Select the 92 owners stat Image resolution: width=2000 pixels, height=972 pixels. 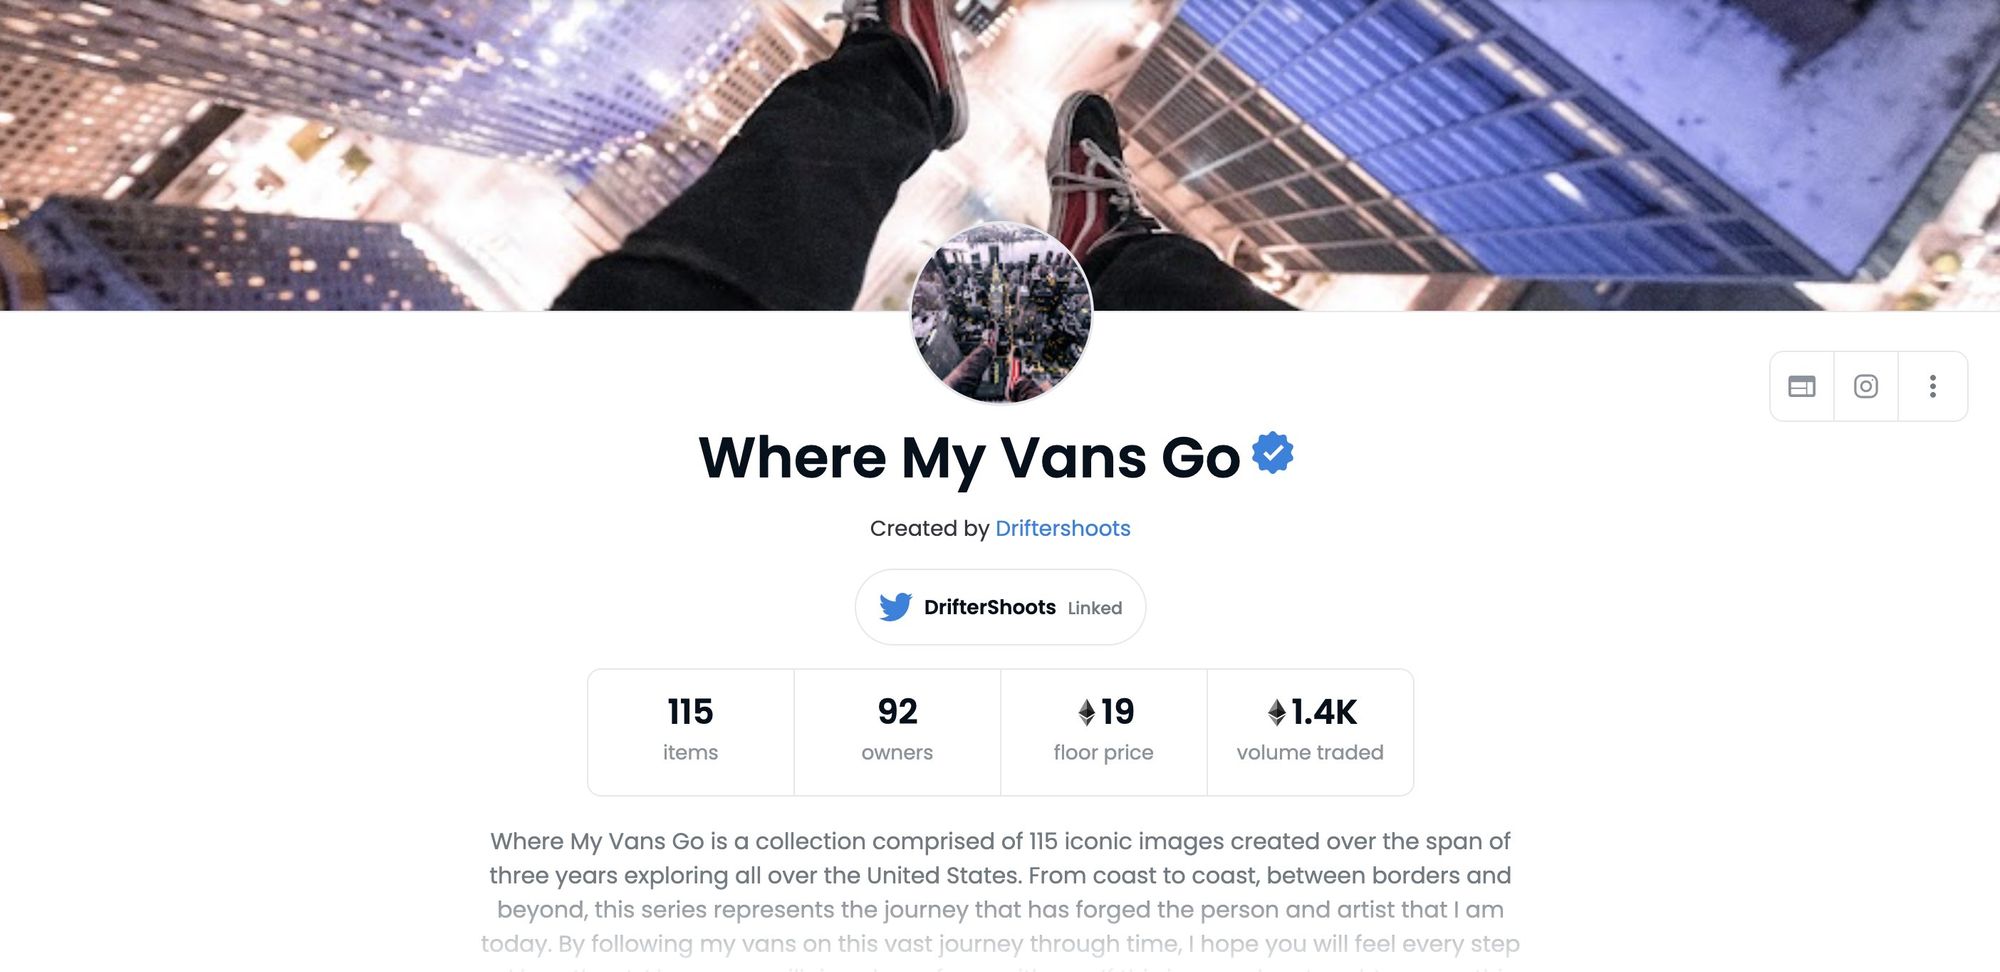pyautogui.click(x=896, y=730)
